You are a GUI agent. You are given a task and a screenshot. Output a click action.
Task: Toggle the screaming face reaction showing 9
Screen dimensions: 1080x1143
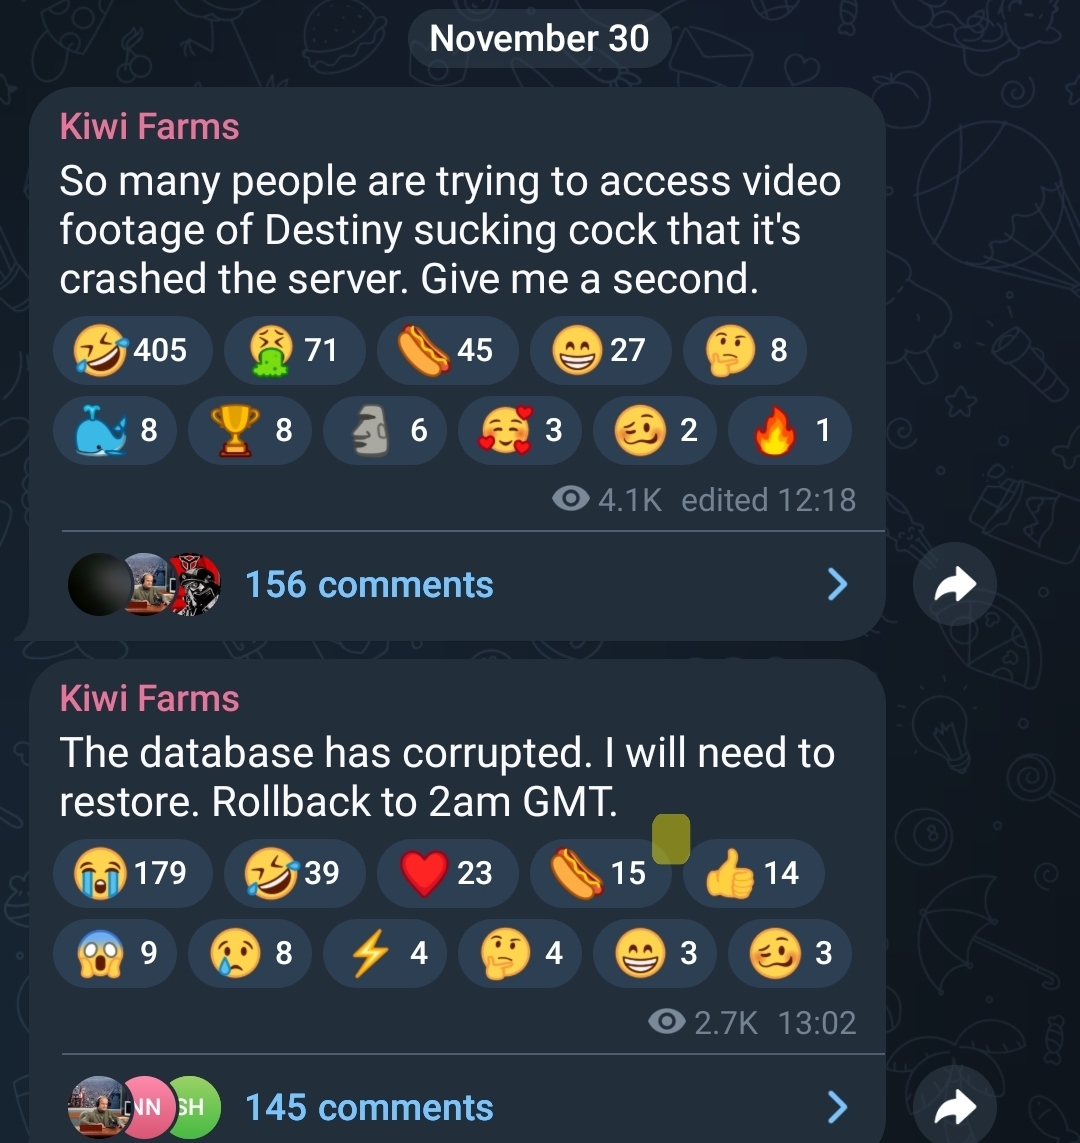click(x=115, y=953)
